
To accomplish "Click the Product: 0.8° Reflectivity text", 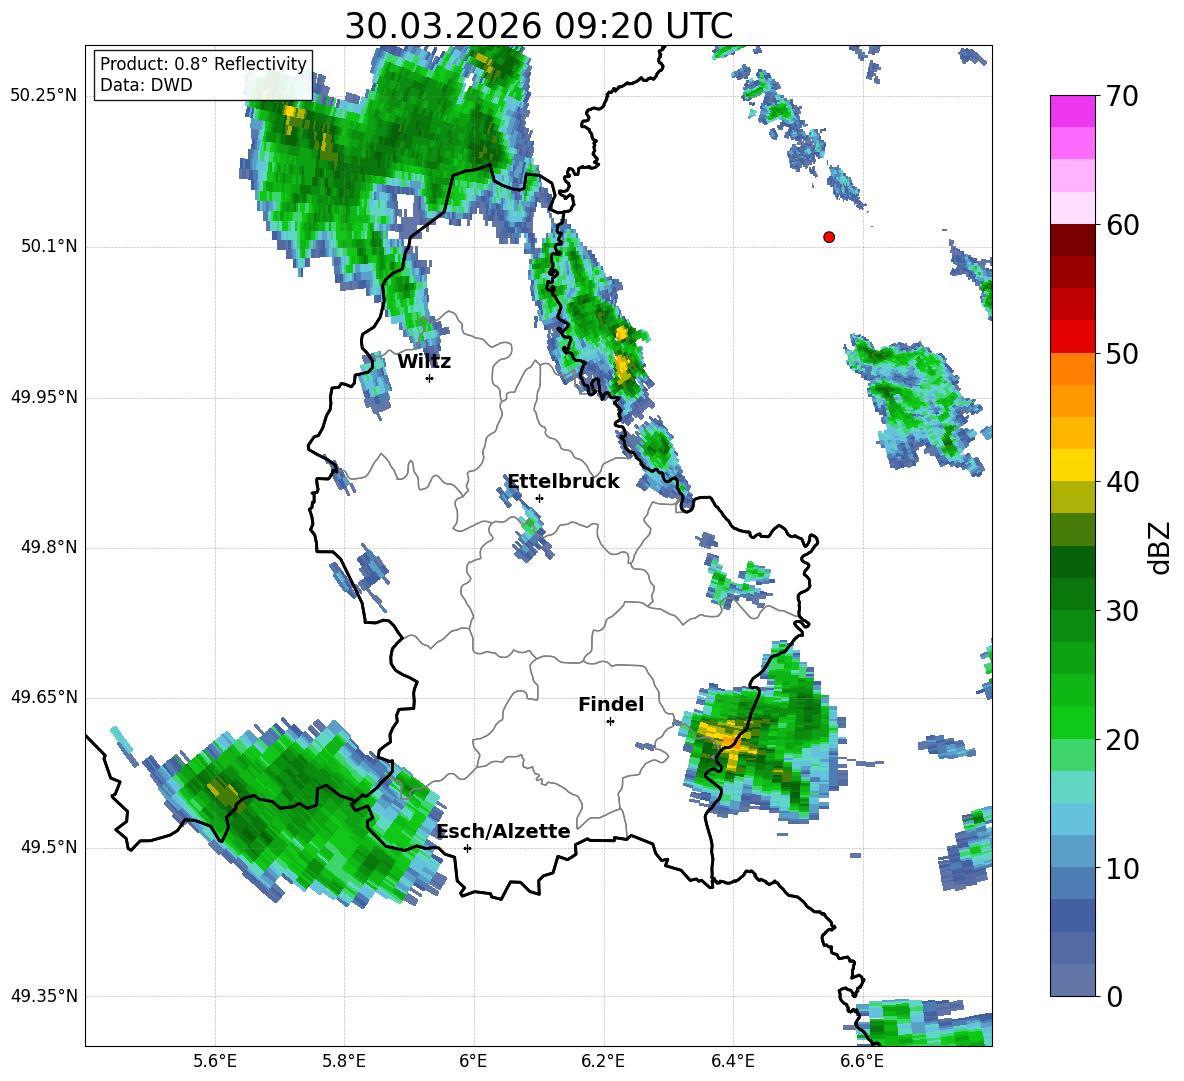I will pyautogui.click(x=203, y=63).
